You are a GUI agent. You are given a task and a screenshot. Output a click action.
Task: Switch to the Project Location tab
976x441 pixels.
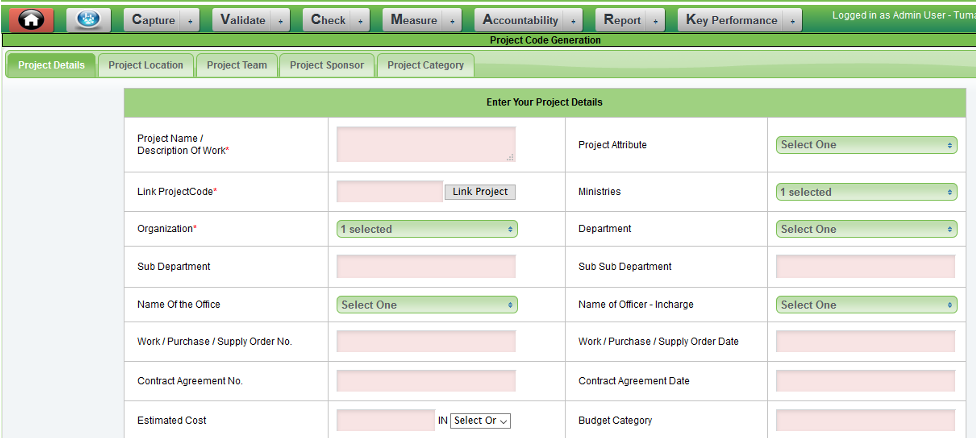tap(146, 65)
